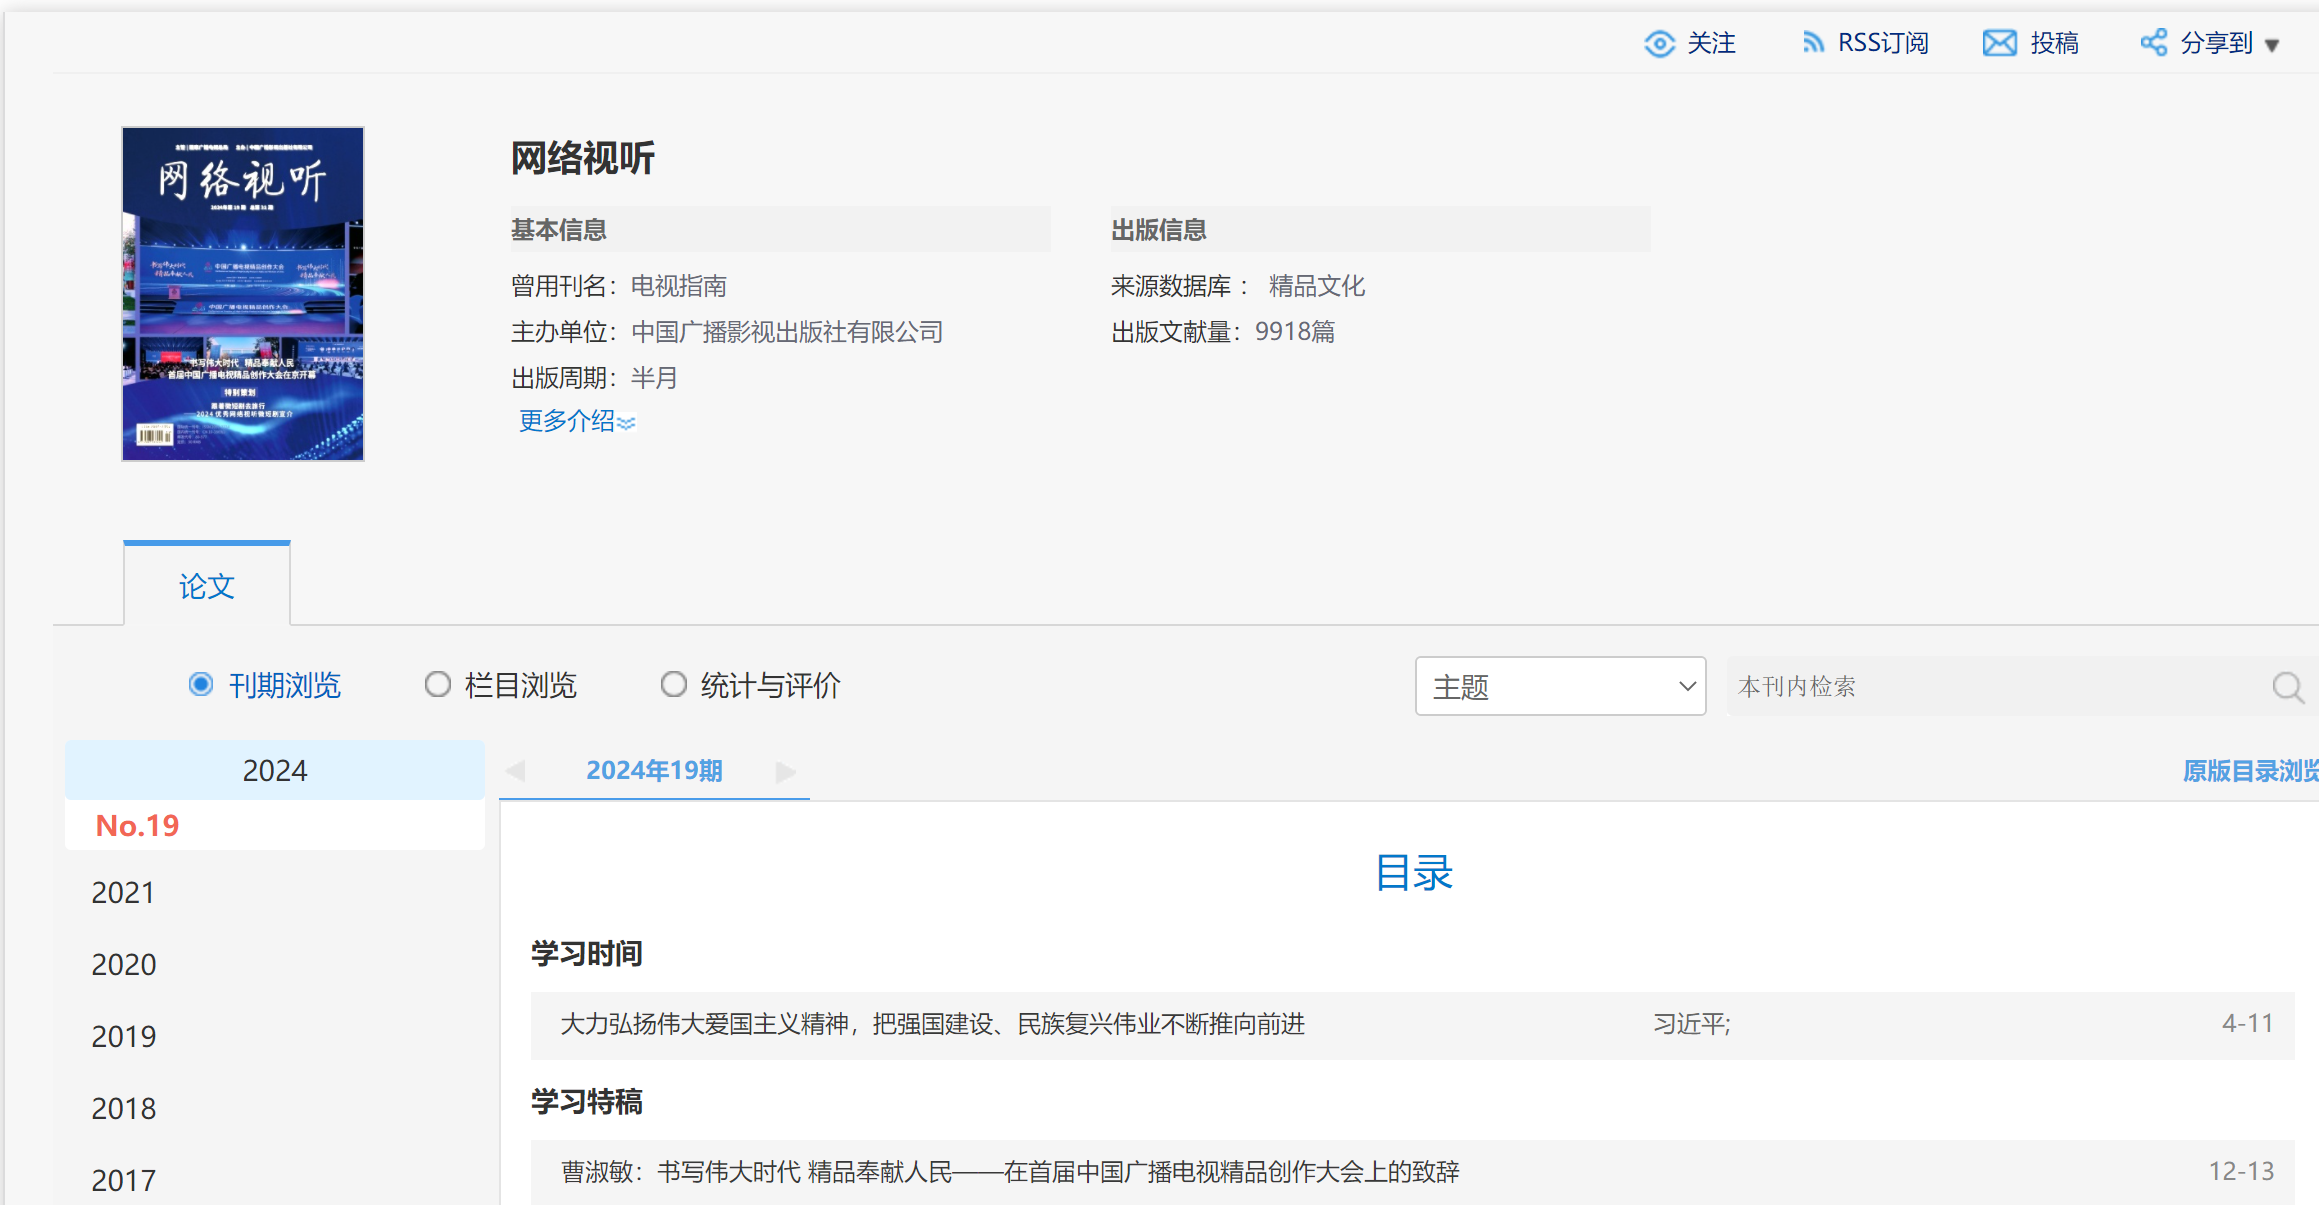Select the 统计与评价 radio button
Image resolution: width=2319 pixels, height=1205 pixels.
(x=673, y=685)
